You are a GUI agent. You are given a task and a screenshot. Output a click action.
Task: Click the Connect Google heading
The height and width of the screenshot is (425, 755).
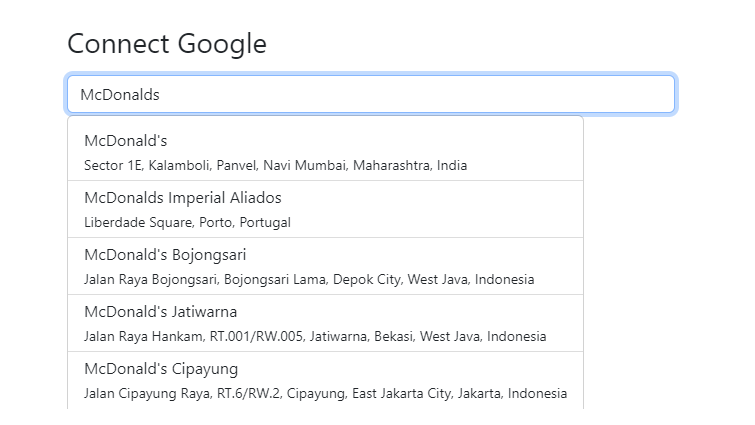pos(167,44)
